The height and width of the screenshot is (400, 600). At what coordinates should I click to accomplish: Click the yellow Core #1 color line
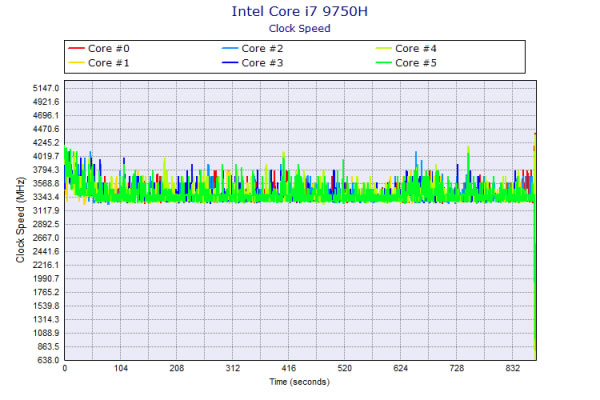coord(76,63)
